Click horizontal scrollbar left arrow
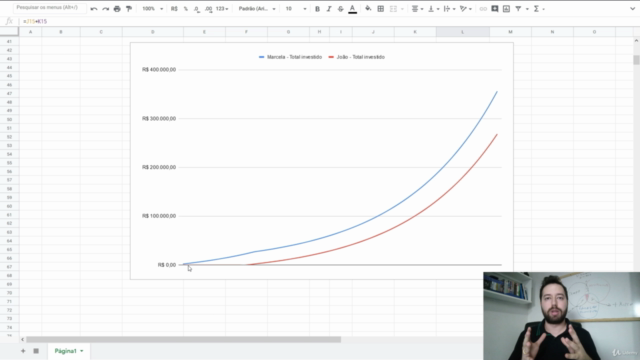Image resolution: width=640 pixels, height=360 pixels. [22, 340]
